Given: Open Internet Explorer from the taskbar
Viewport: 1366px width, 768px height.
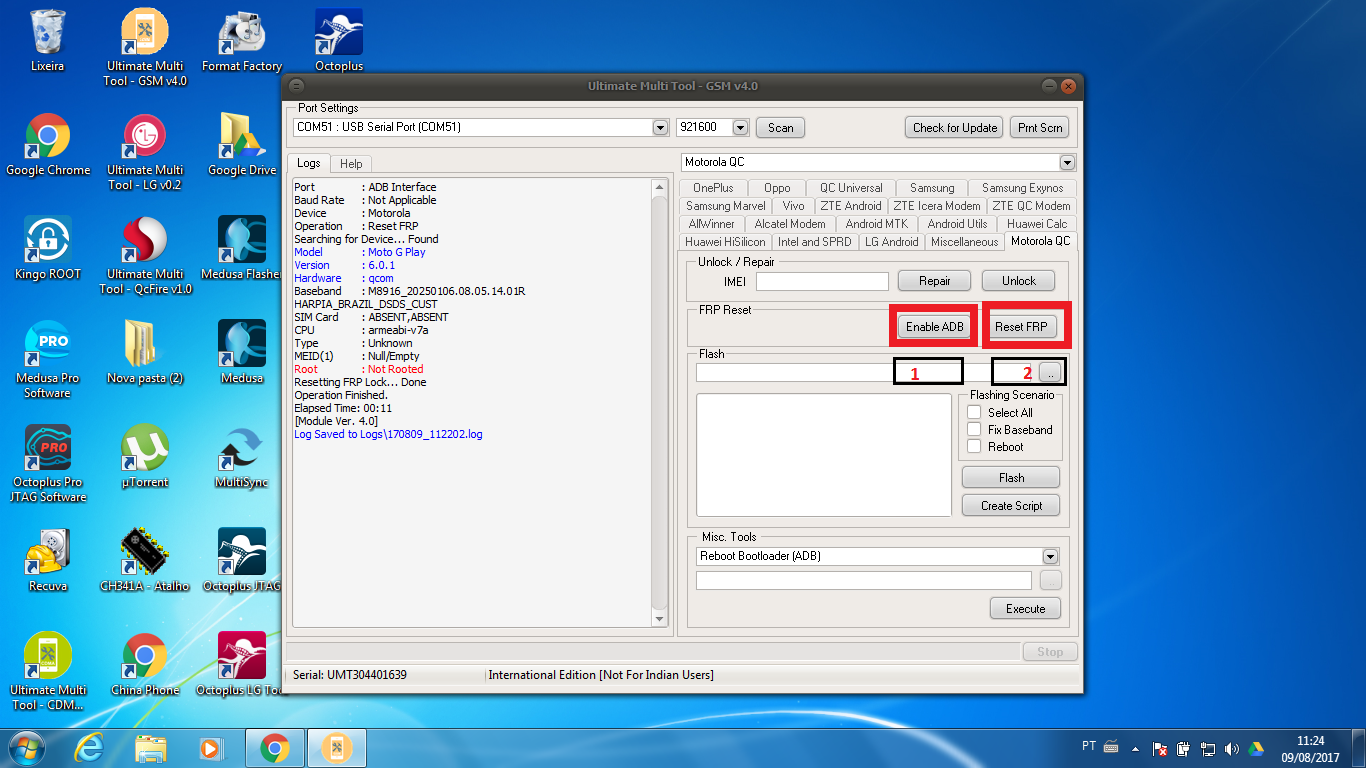Looking at the screenshot, I should click(x=91, y=747).
